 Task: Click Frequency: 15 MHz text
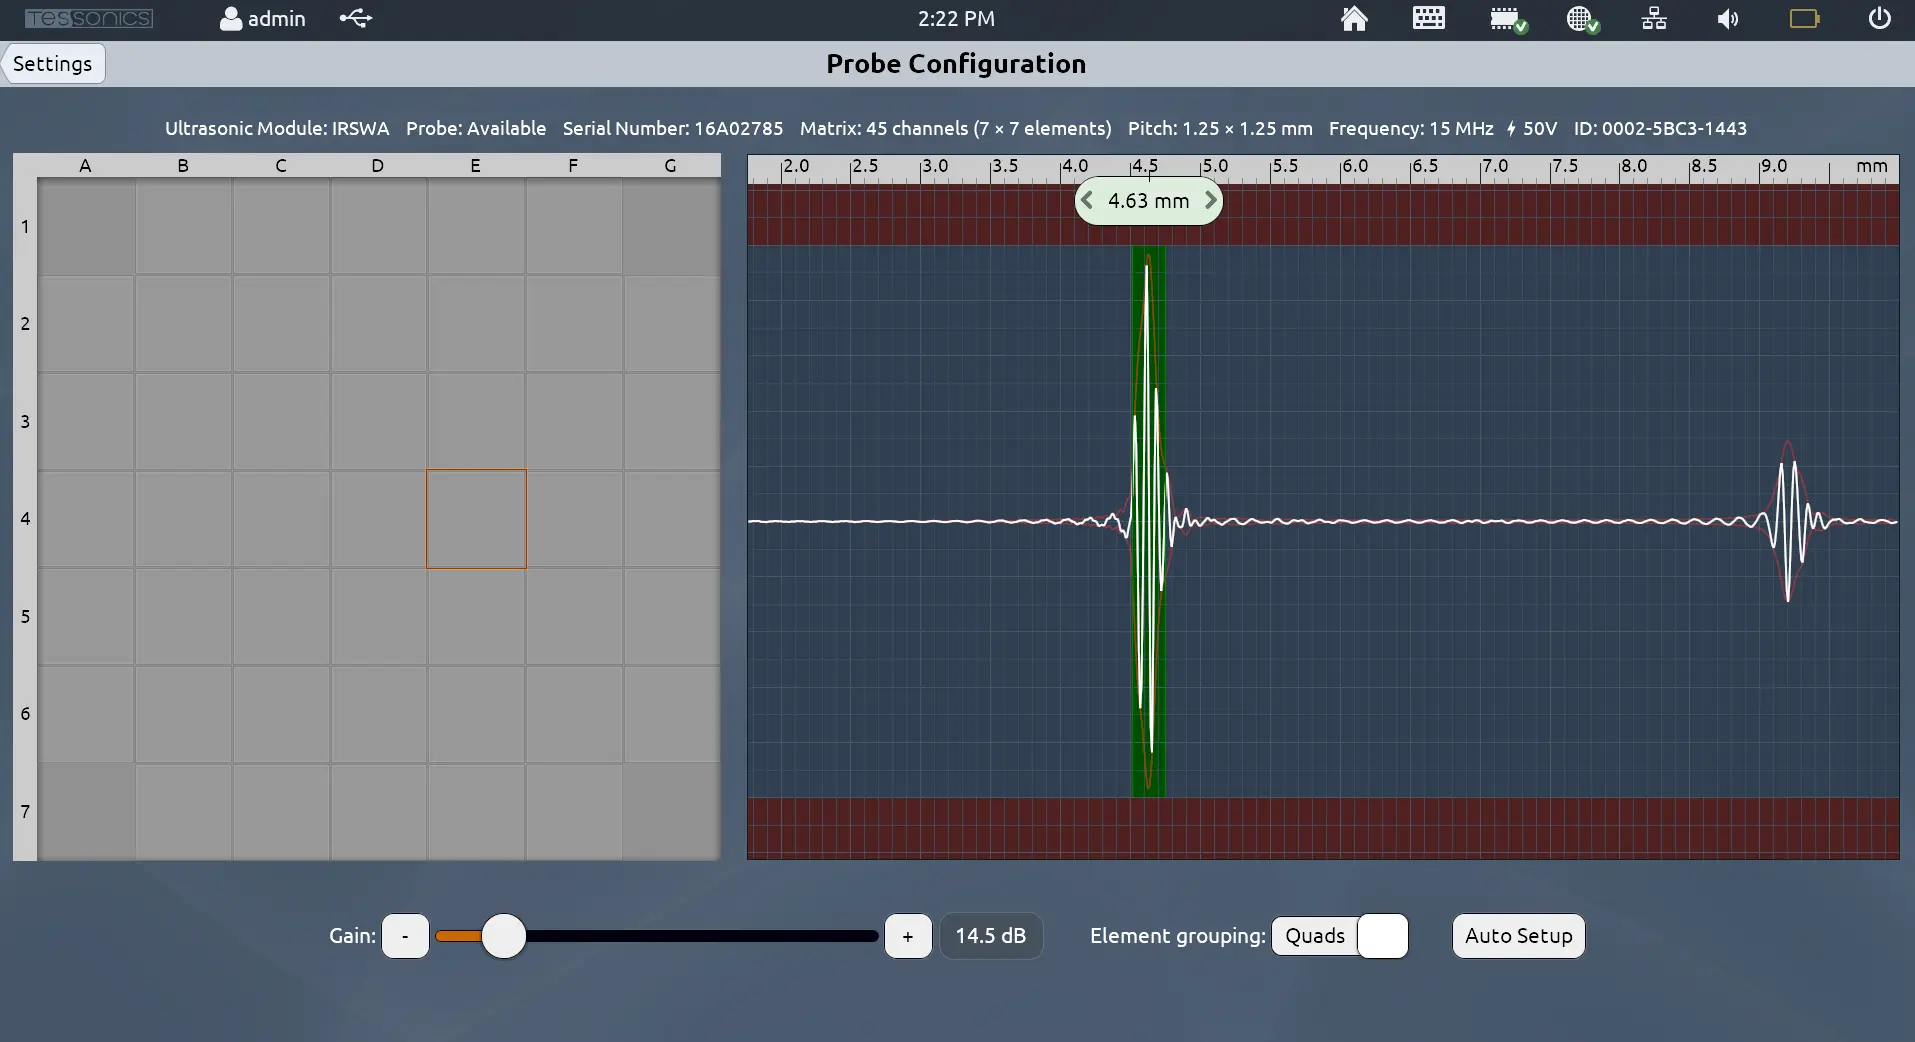pyautogui.click(x=1411, y=128)
